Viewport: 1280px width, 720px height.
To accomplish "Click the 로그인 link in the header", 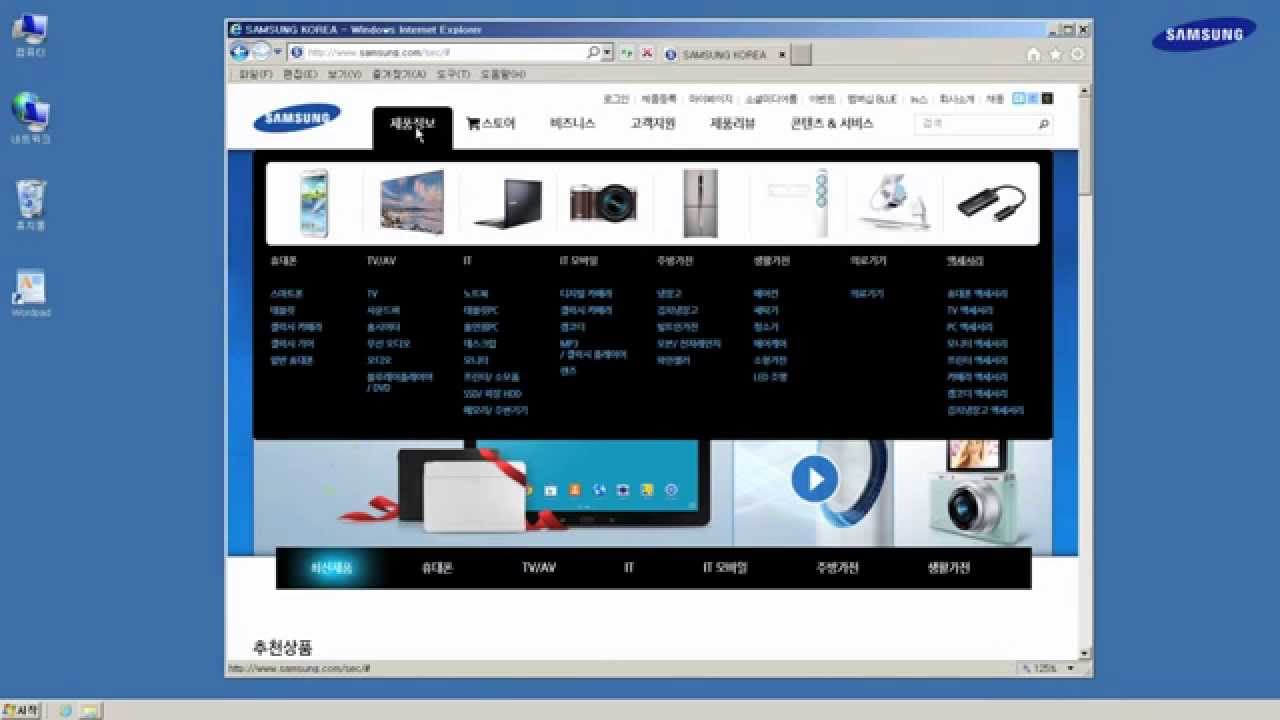I will [616, 99].
